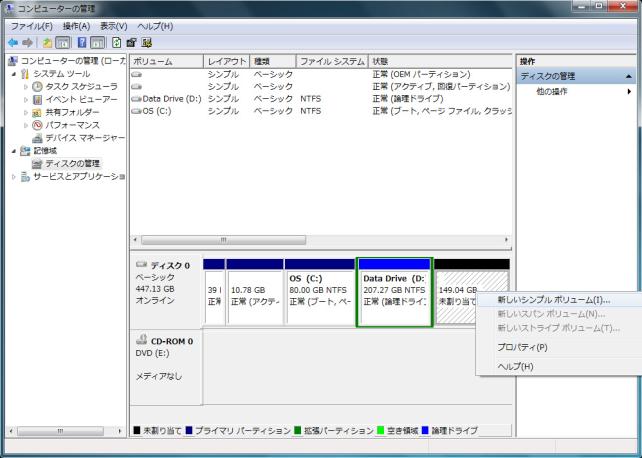Sort by the 状態 column header
This screenshot has width=642, height=458.
(440, 61)
